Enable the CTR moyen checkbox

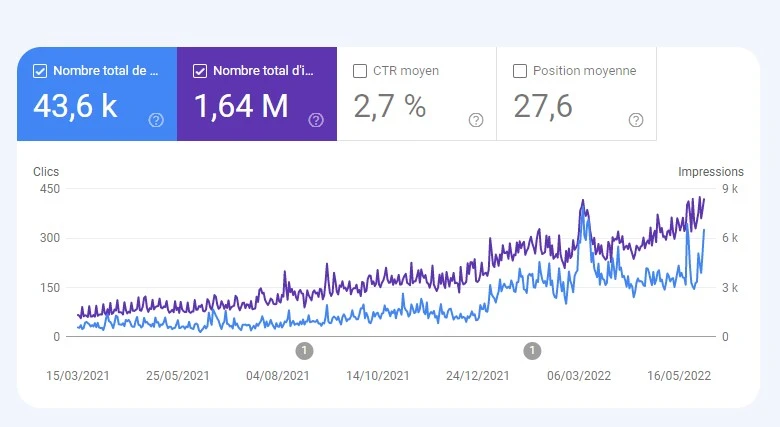tap(360, 71)
